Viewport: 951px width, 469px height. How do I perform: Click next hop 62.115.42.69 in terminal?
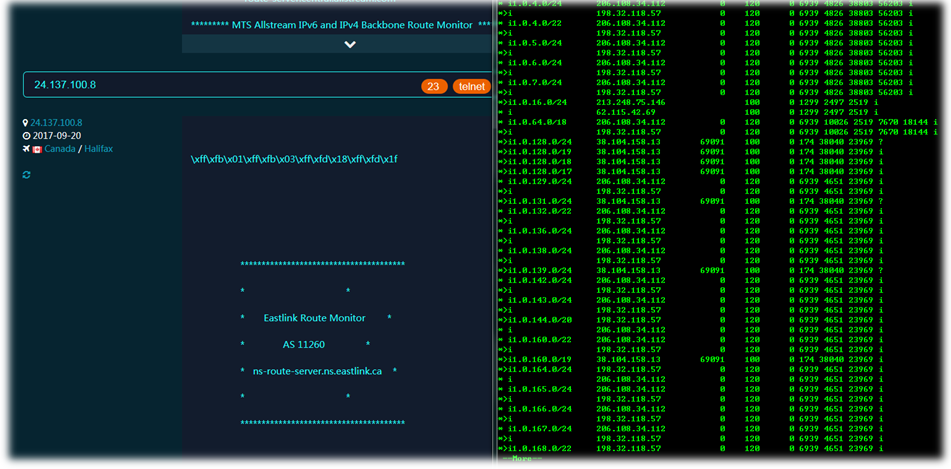pyautogui.click(x=626, y=112)
